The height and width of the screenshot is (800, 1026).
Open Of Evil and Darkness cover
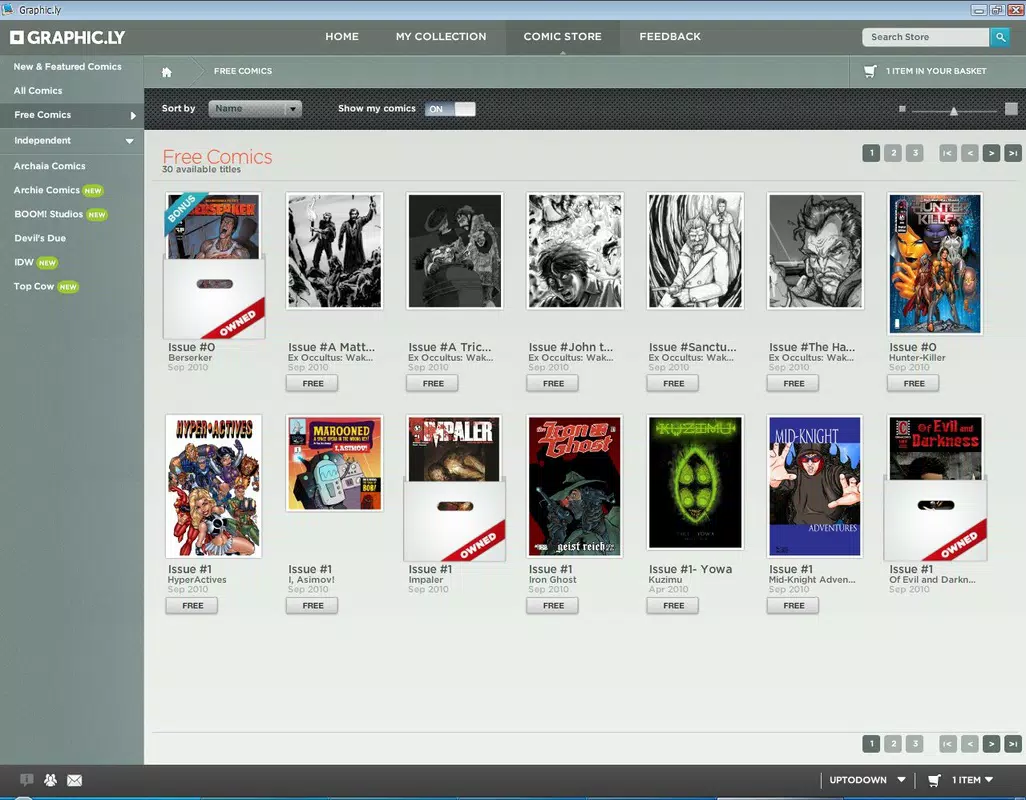(x=936, y=488)
